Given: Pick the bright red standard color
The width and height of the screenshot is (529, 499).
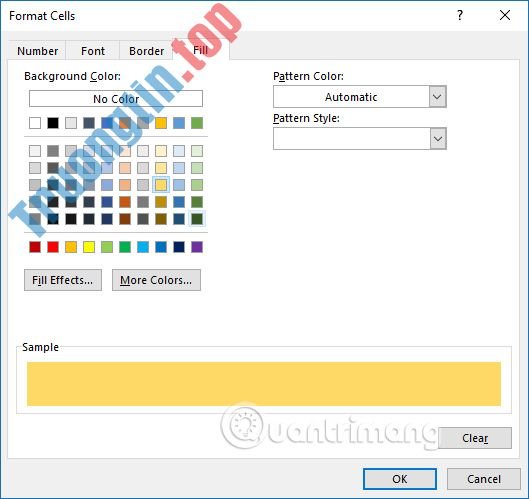Looking at the screenshot, I should (53, 247).
